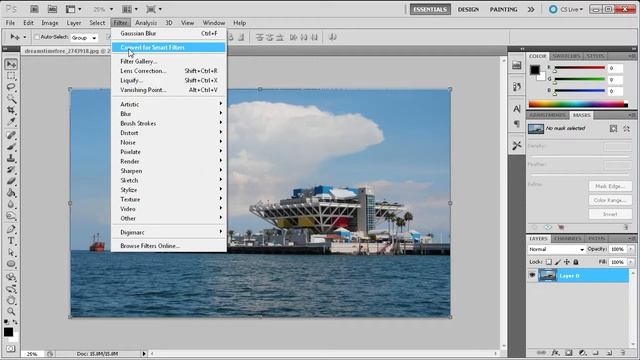This screenshot has width=640, height=360.
Task: Open Fill slider dropdown arrow
Action: point(631,262)
